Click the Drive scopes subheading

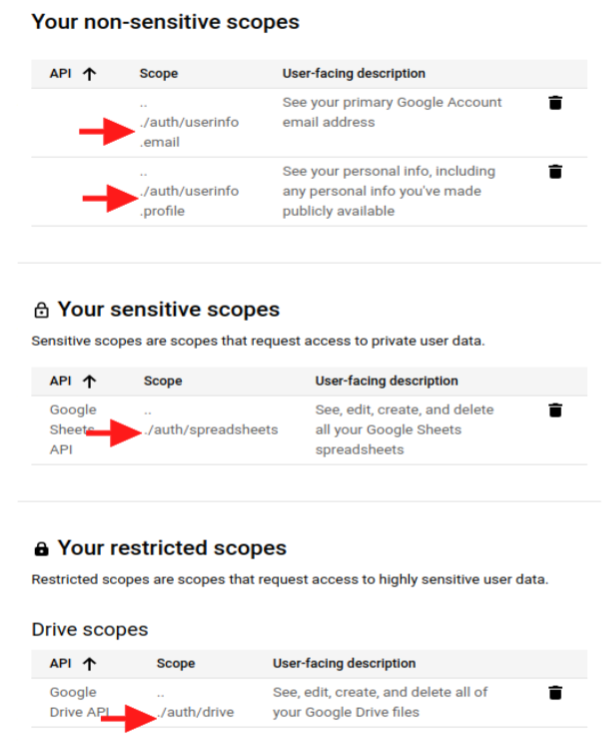(90, 629)
